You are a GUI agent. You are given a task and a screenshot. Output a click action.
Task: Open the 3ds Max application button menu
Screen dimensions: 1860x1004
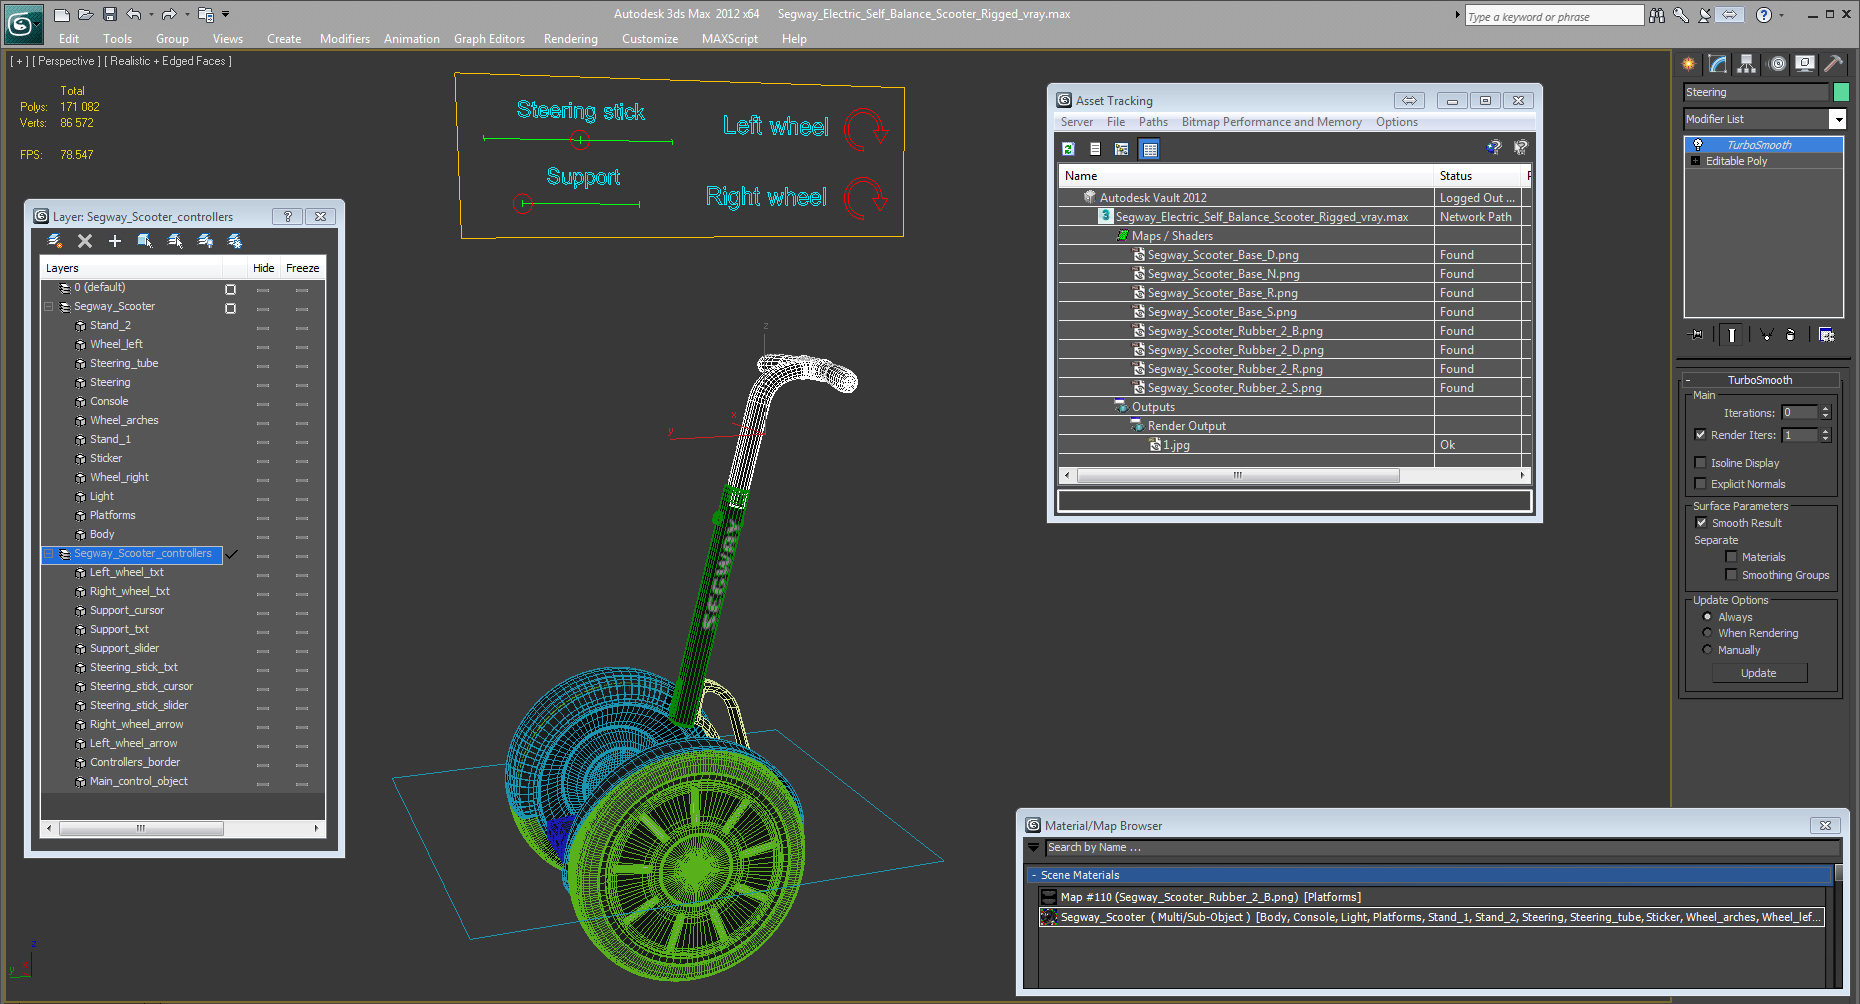(22, 23)
